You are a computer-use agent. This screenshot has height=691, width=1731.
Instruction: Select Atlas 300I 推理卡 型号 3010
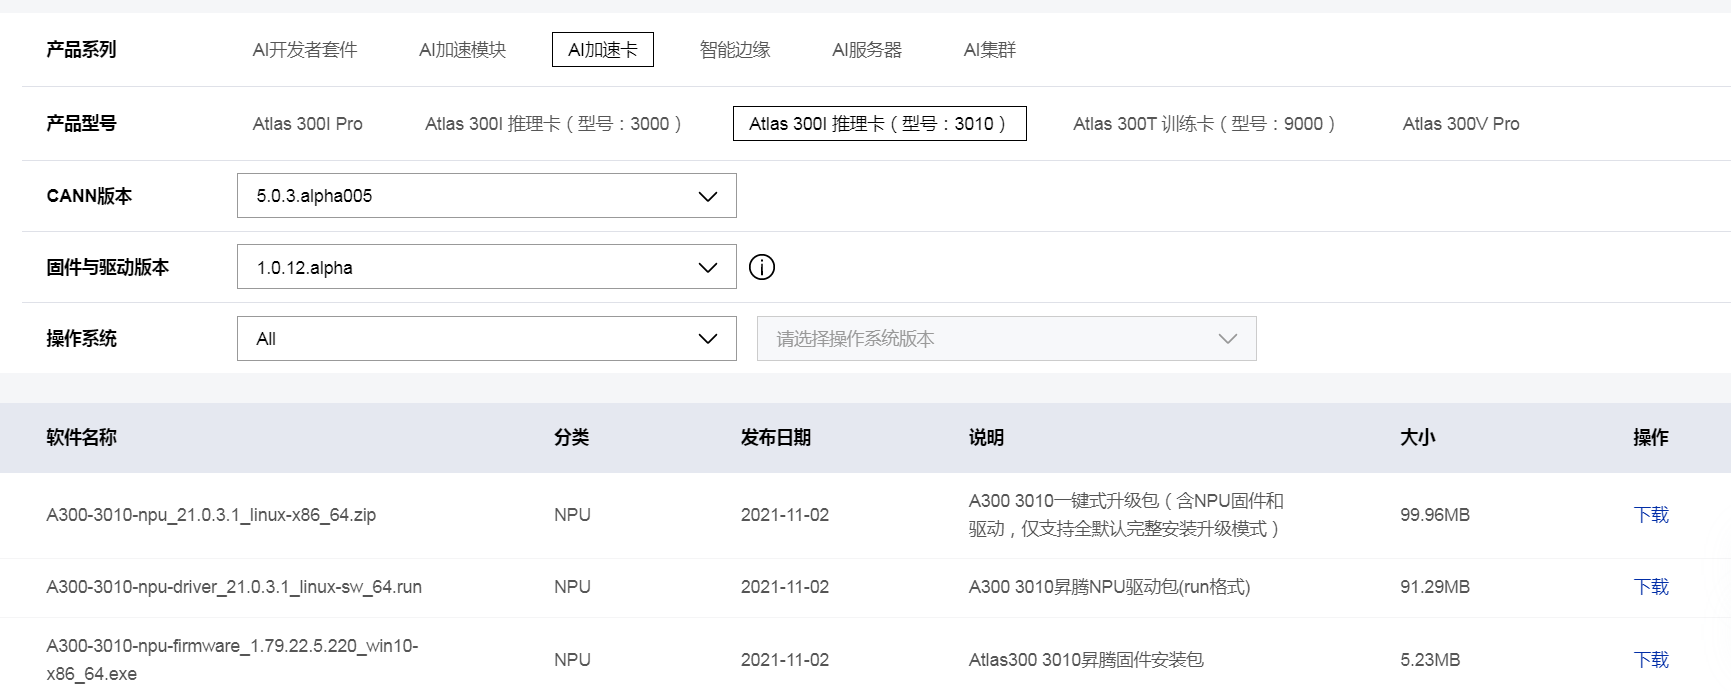pyautogui.click(x=879, y=124)
